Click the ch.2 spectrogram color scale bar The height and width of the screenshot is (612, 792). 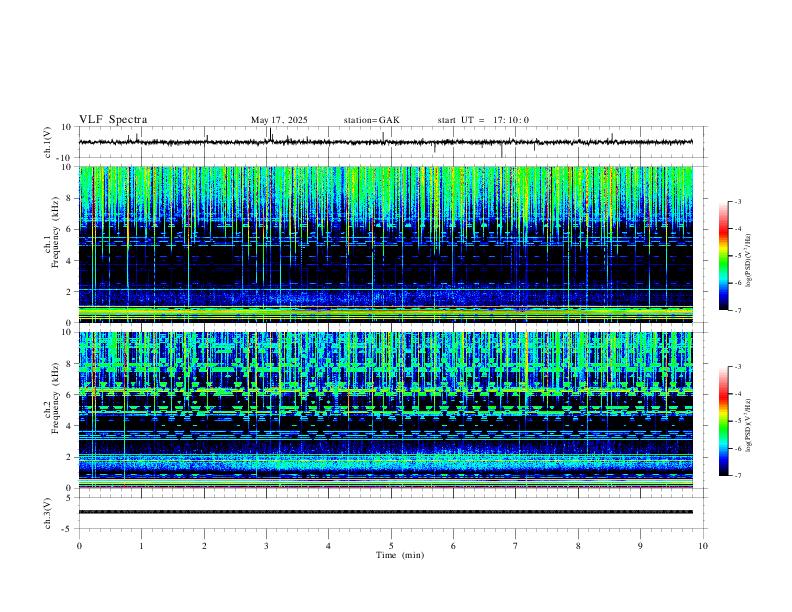click(x=723, y=421)
